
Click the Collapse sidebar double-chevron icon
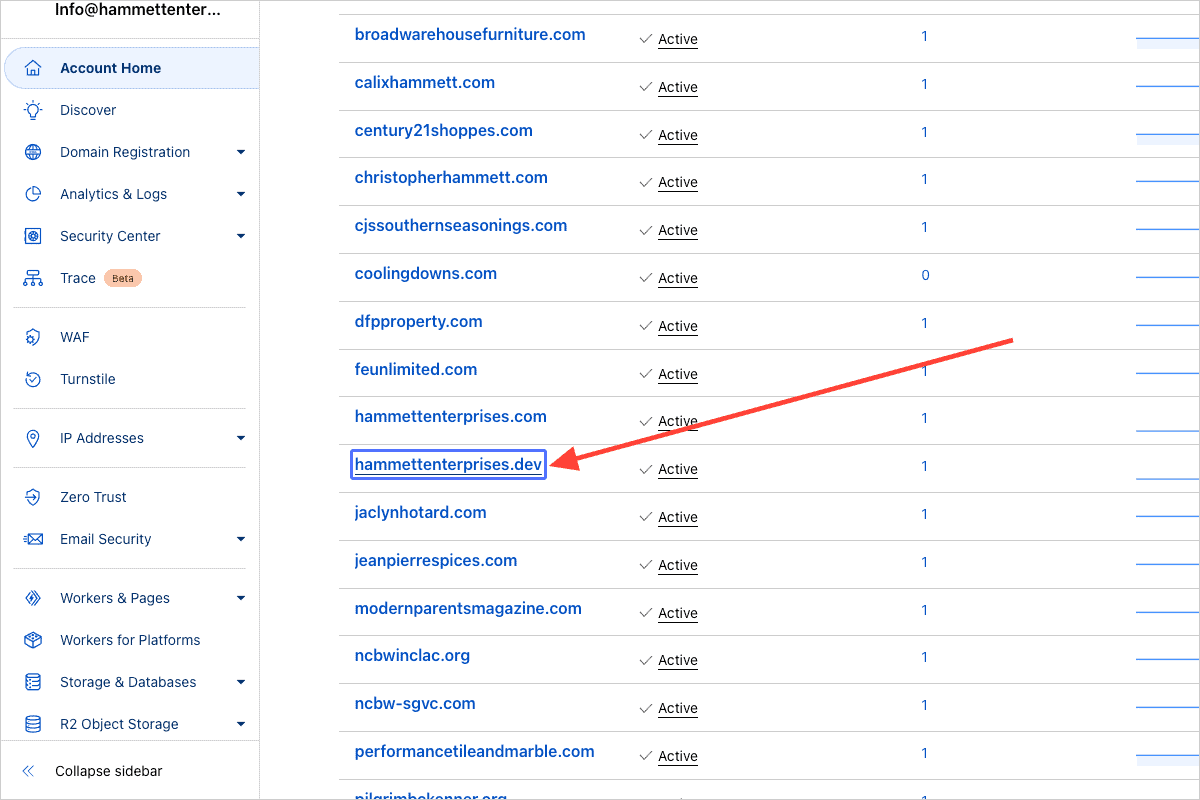28,771
